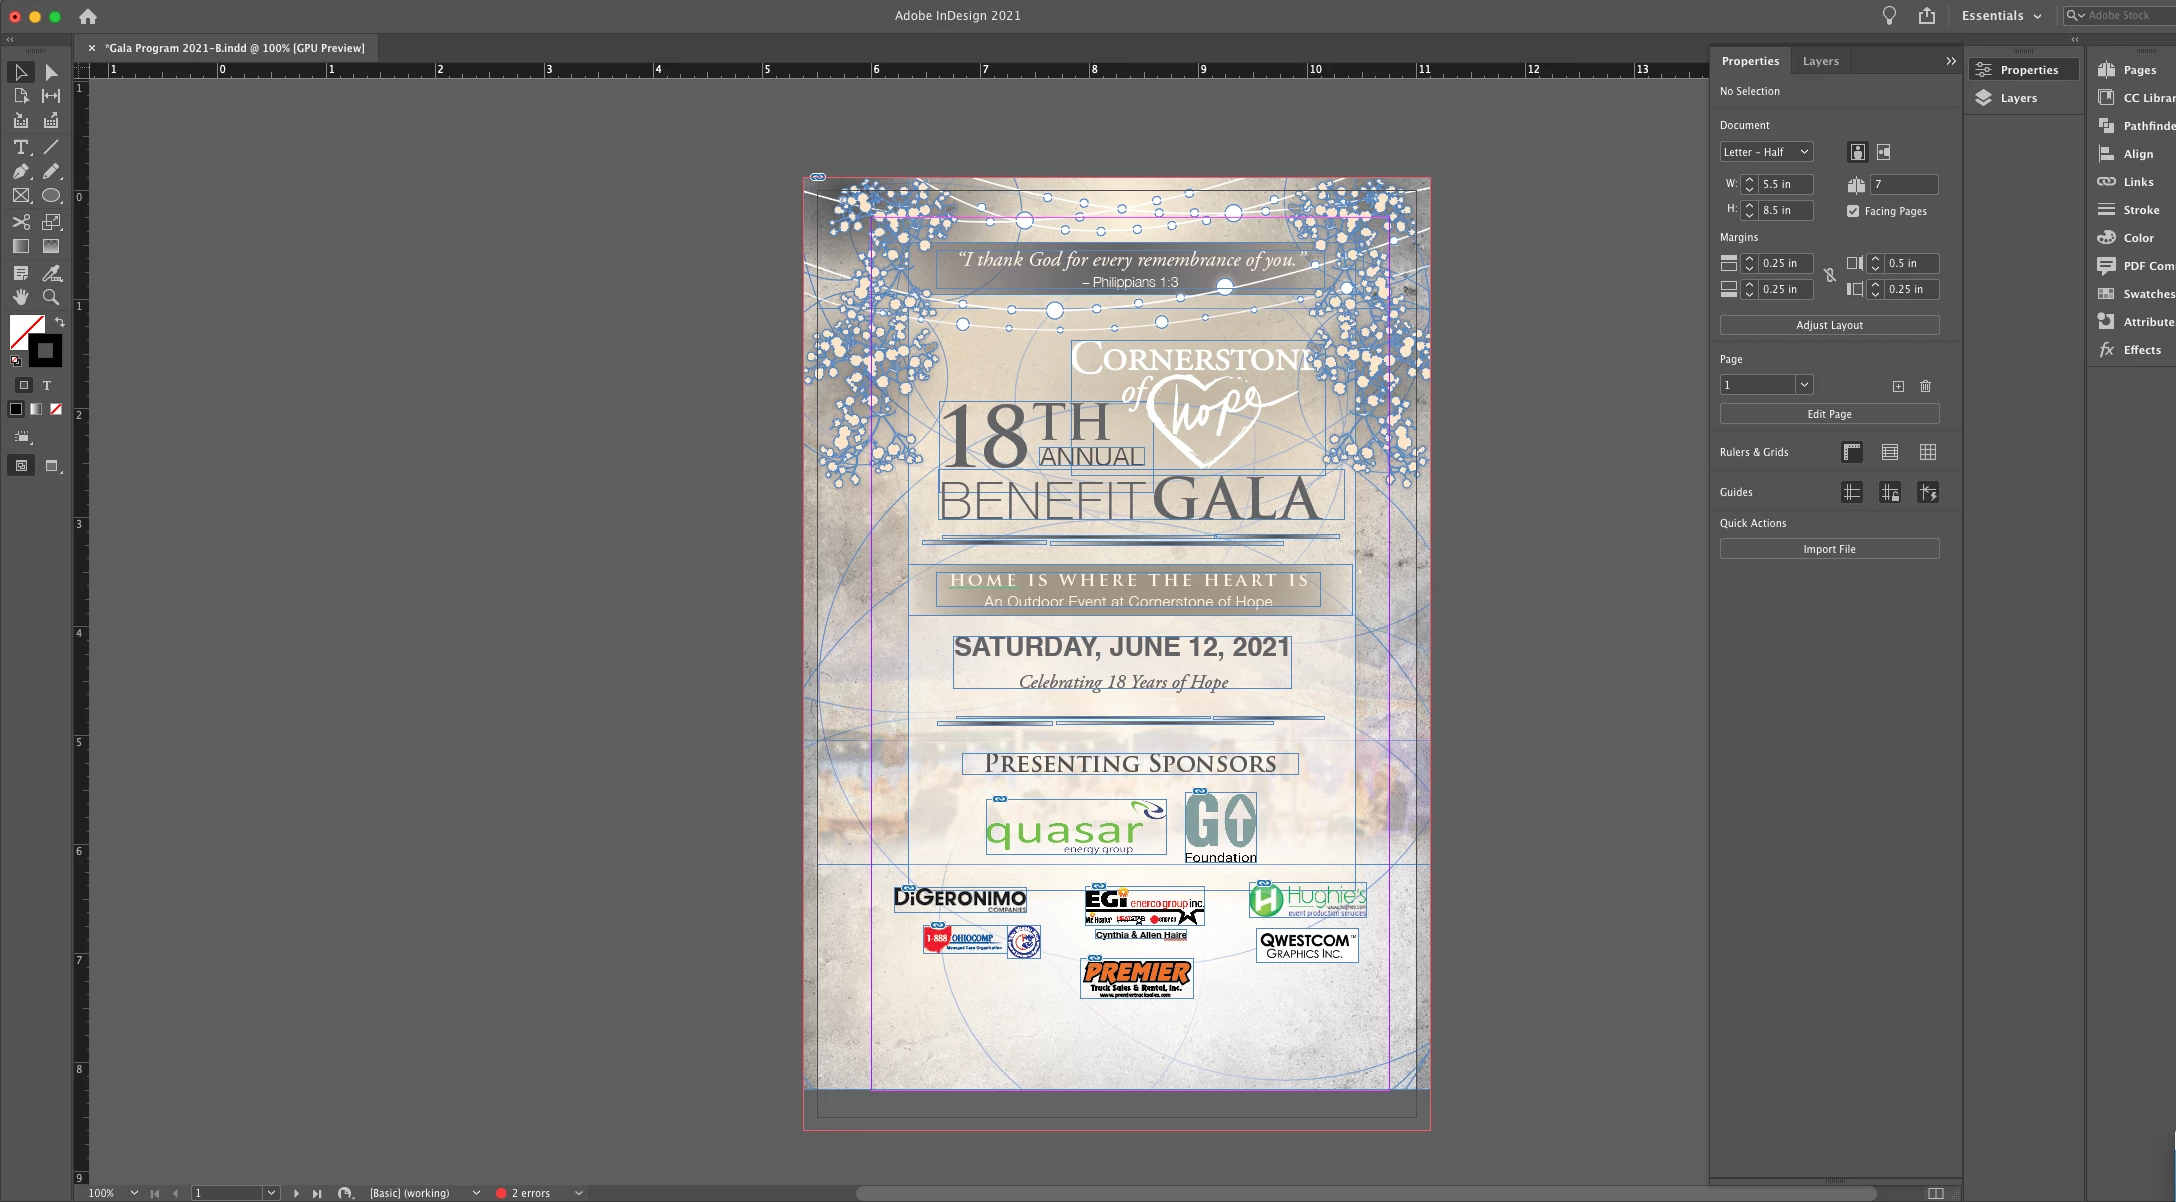Uncheck the Facing Pages checkbox
2176x1202 pixels.
pos(1853,211)
